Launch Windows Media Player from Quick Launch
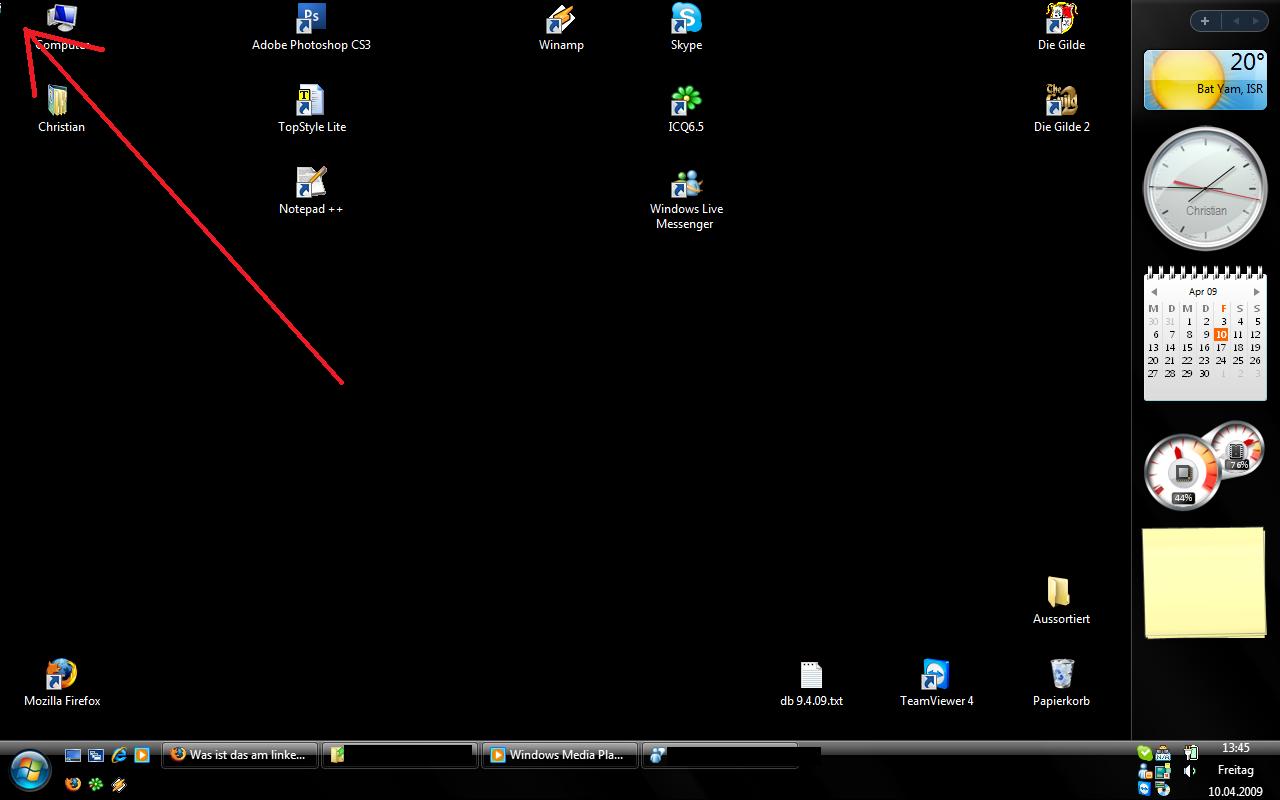This screenshot has height=800, width=1280. click(x=142, y=756)
